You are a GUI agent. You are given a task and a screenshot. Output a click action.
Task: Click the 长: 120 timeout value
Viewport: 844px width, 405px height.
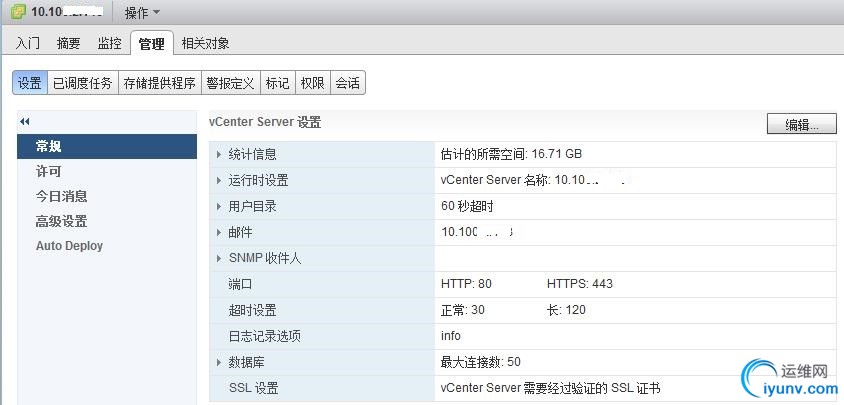pyautogui.click(x=566, y=310)
